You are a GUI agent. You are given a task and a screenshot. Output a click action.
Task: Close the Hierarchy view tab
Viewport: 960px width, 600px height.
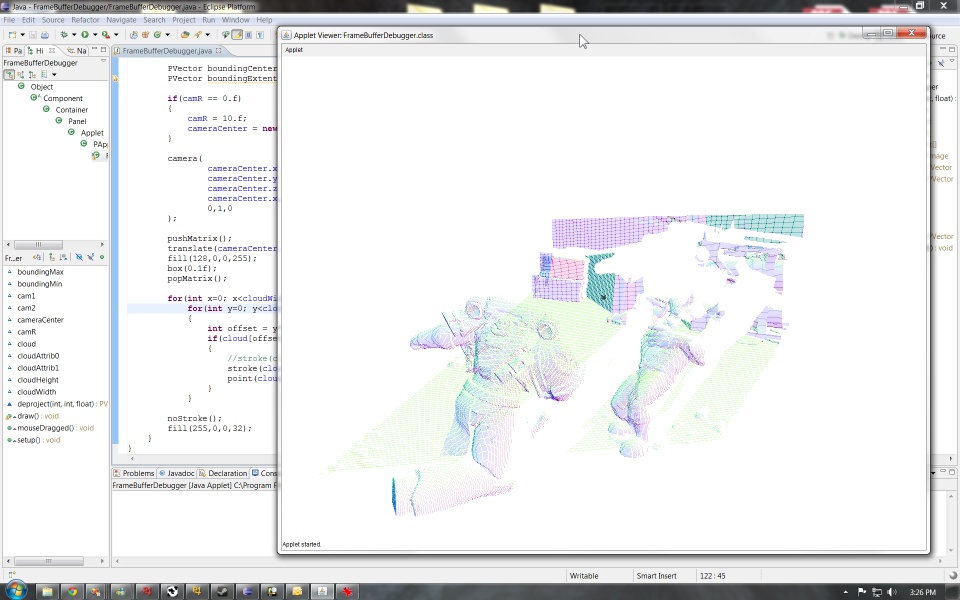(52, 50)
